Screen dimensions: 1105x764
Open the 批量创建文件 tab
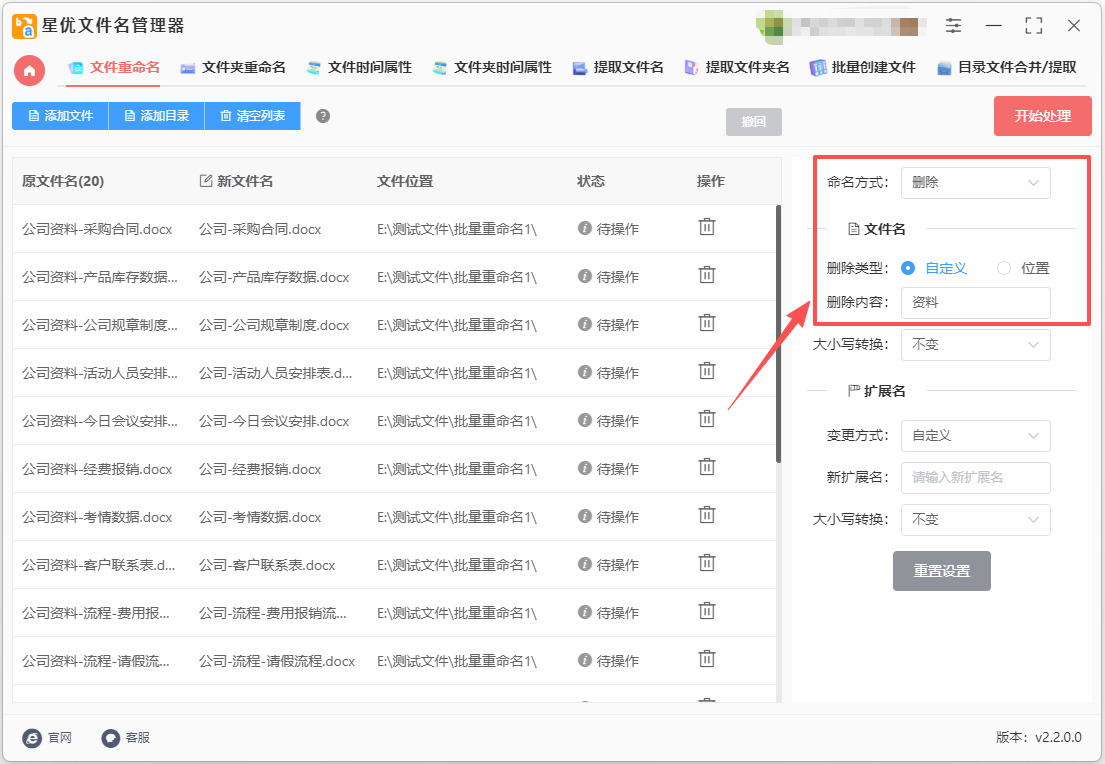click(x=863, y=68)
